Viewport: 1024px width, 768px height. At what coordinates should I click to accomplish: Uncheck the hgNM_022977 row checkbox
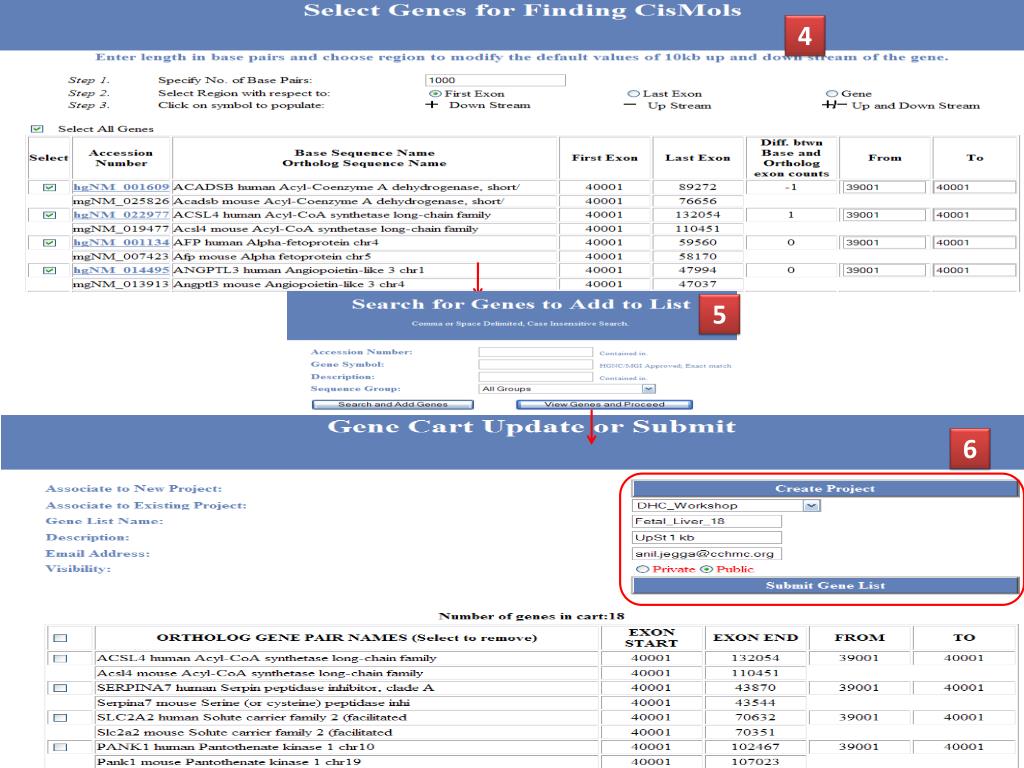[x=49, y=215]
